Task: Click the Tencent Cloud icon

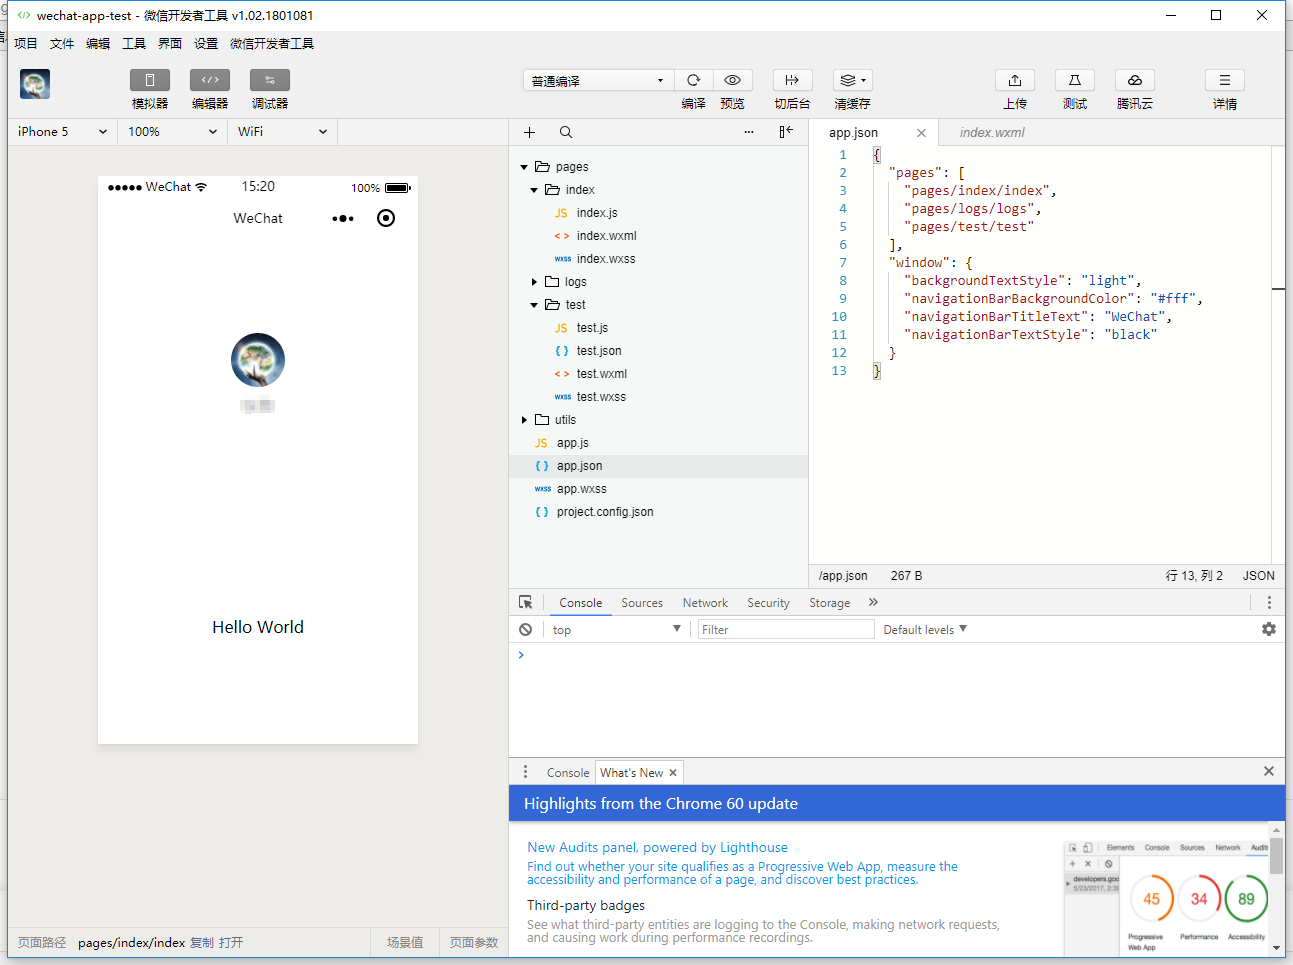Action: [x=1135, y=80]
